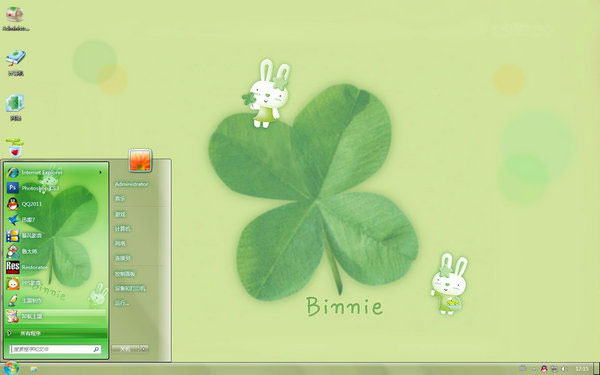Image resolution: width=600 pixels, height=375 pixels.
Task: Click the search programs and files box
Action: pyautogui.click(x=55, y=349)
